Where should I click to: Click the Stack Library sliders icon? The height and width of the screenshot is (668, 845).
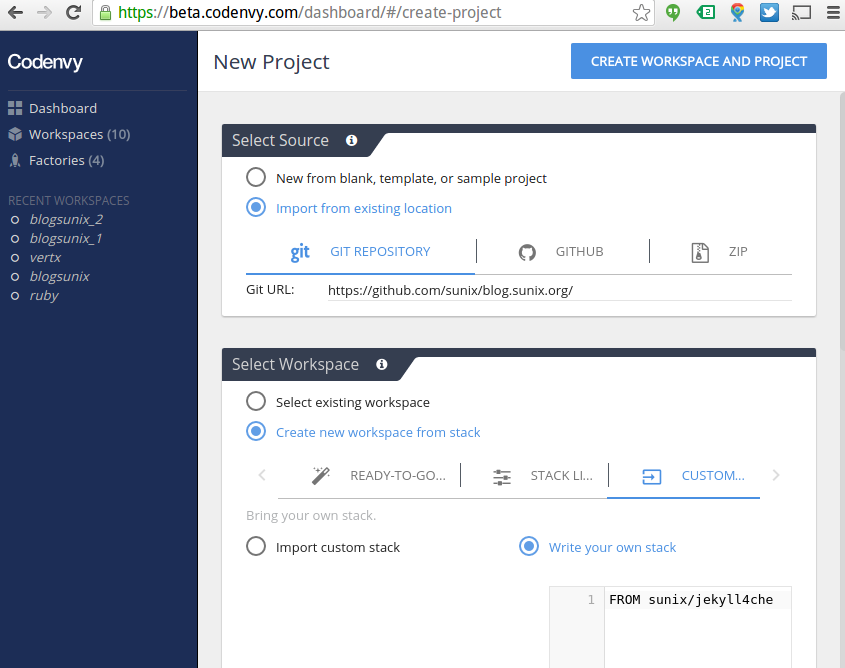[502, 477]
